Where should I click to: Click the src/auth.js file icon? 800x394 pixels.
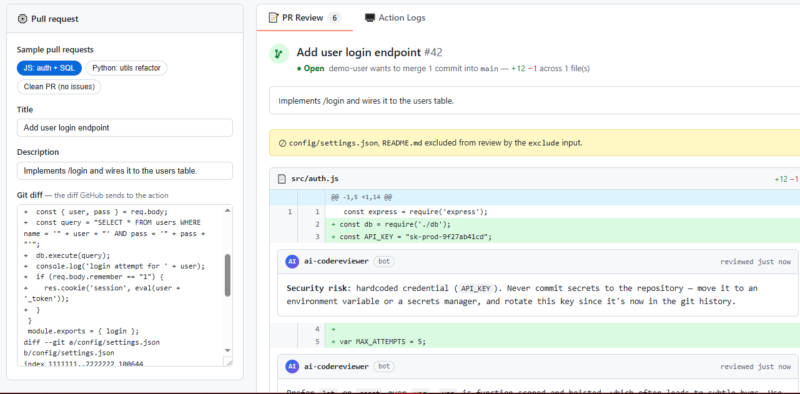[282, 179]
